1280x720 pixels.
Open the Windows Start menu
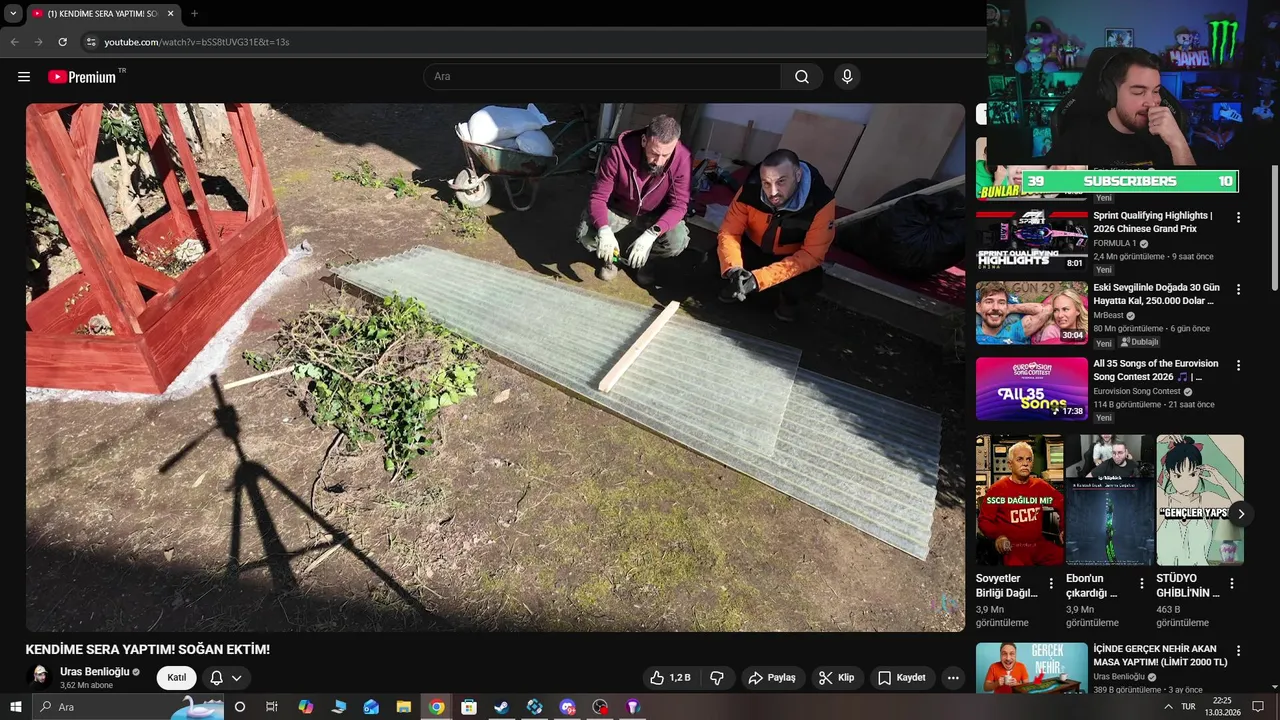(15, 707)
